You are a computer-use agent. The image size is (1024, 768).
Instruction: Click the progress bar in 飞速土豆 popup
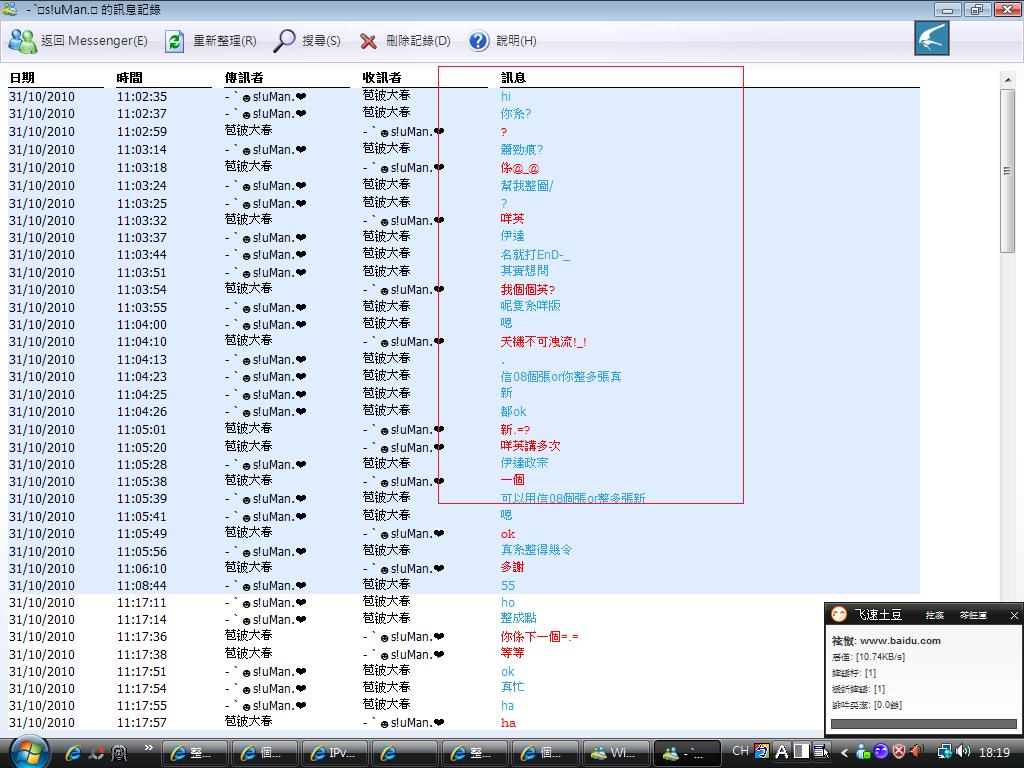923,724
